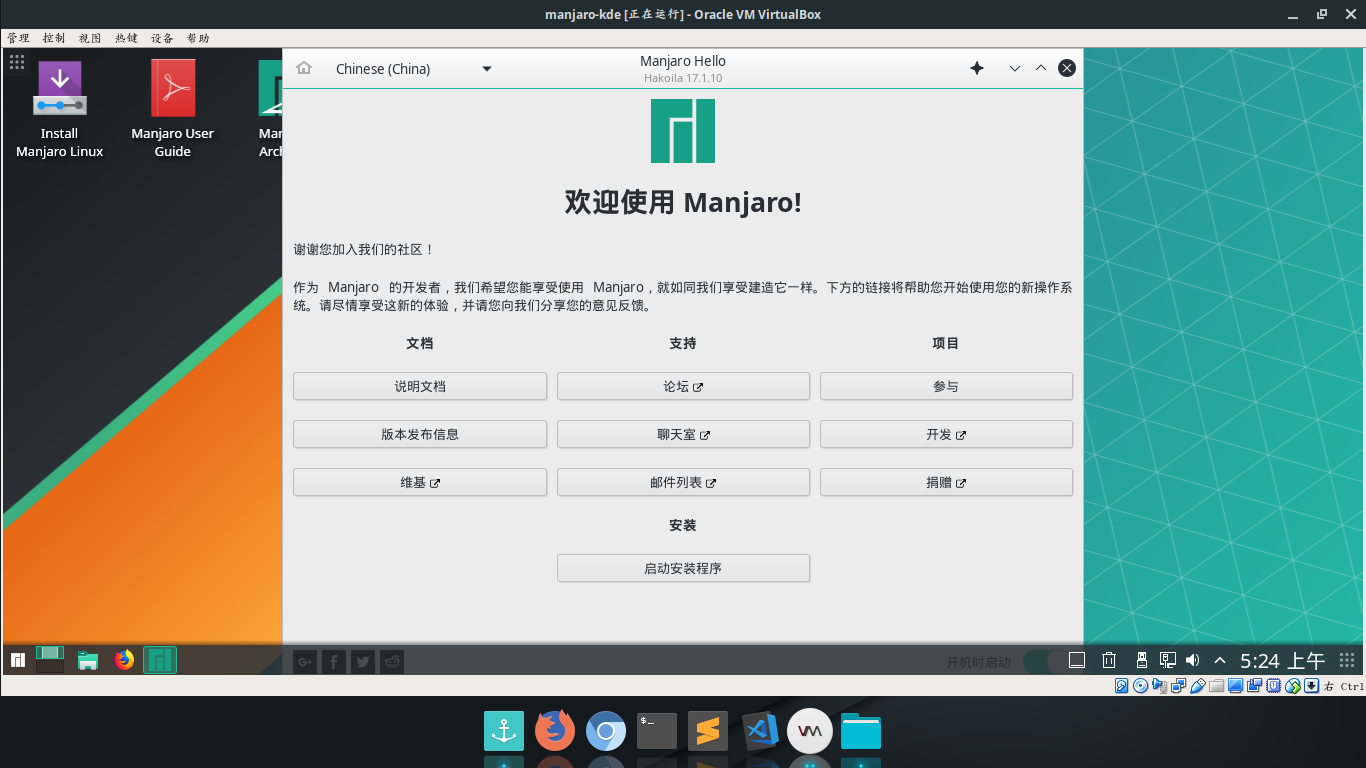Click the 启动安装程序 launch installer button

683,568
